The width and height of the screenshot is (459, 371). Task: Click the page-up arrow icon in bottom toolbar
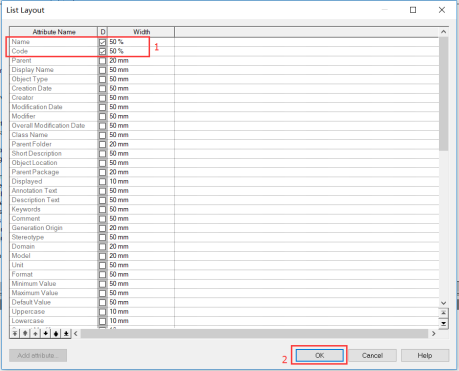[x=25, y=333]
